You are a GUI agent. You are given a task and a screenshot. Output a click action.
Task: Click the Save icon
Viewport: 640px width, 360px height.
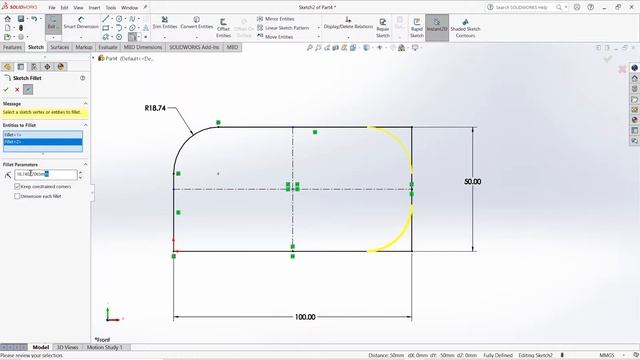[21, 19]
